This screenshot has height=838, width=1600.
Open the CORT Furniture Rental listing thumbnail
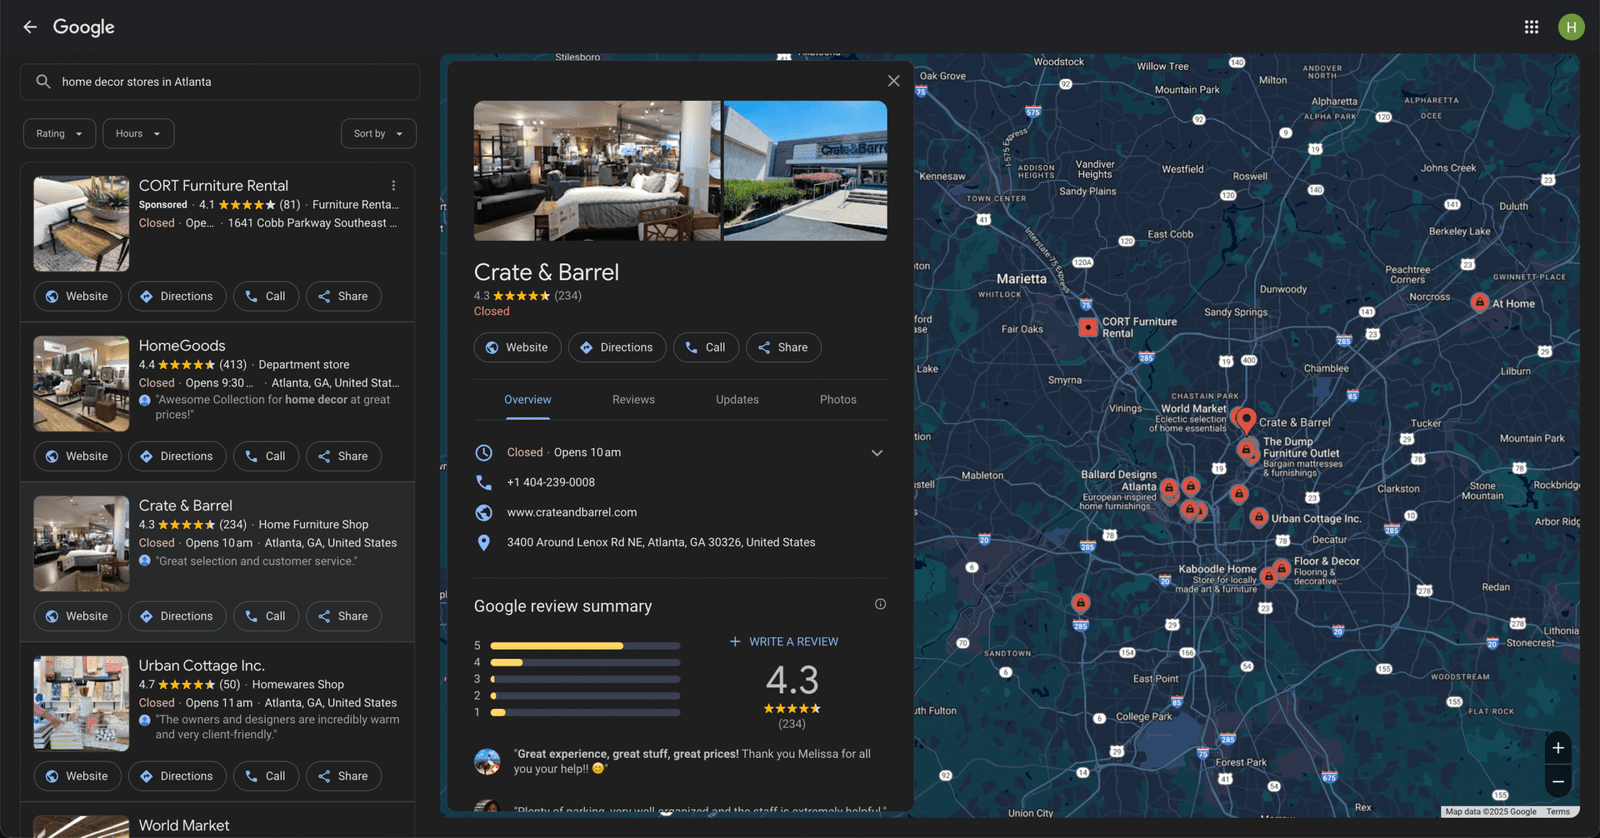pos(81,224)
